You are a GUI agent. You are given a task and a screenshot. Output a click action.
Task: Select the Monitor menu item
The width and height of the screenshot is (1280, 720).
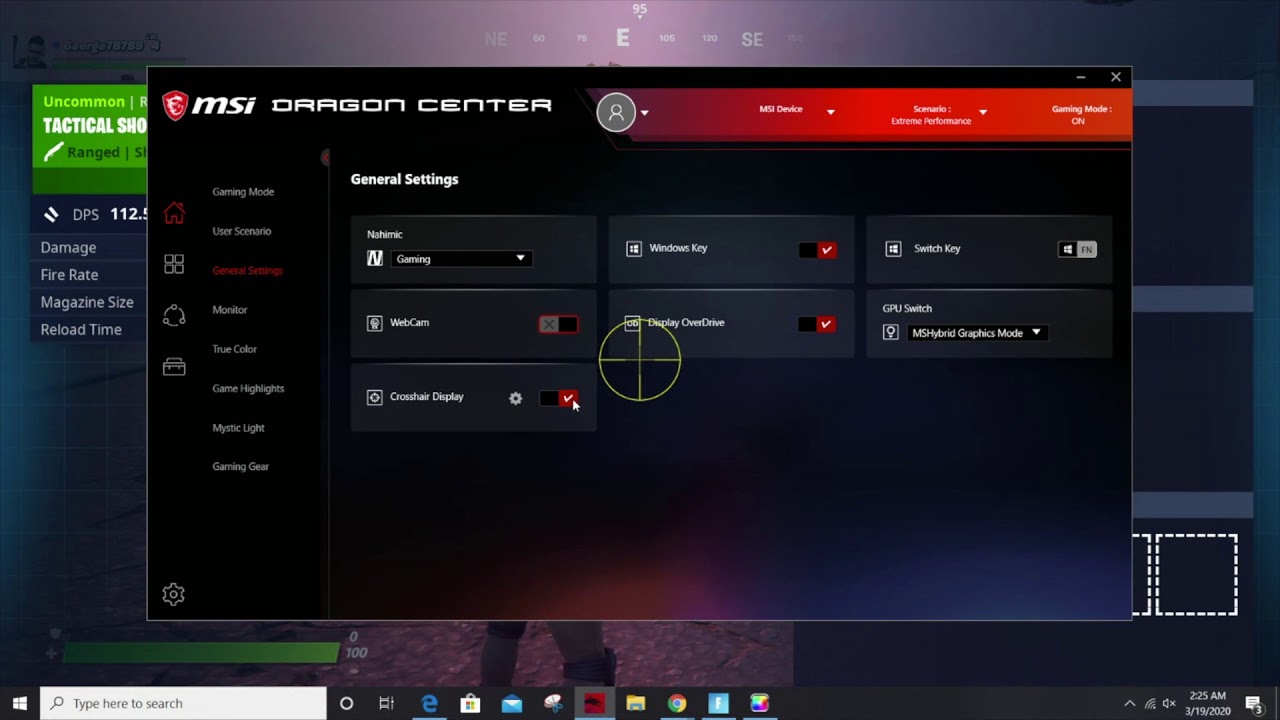click(x=230, y=310)
